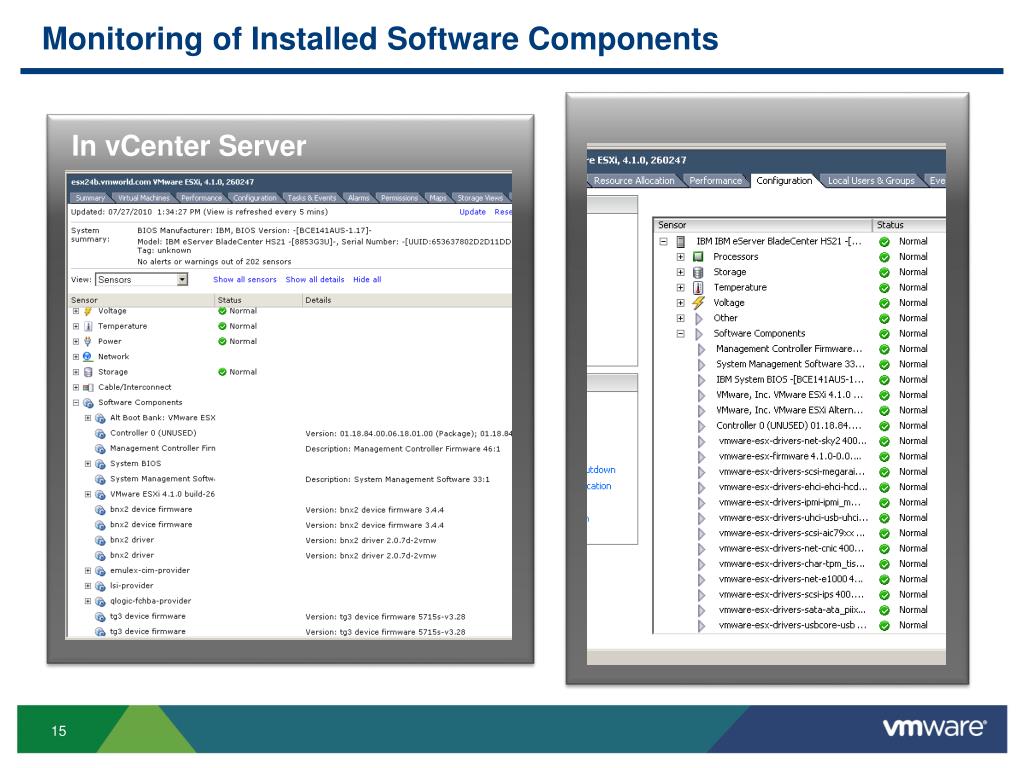The image size is (1024, 768).
Task: Click the Cable/Interconnect sensor icon
Action: pyautogui.click(x=88, y=387)
